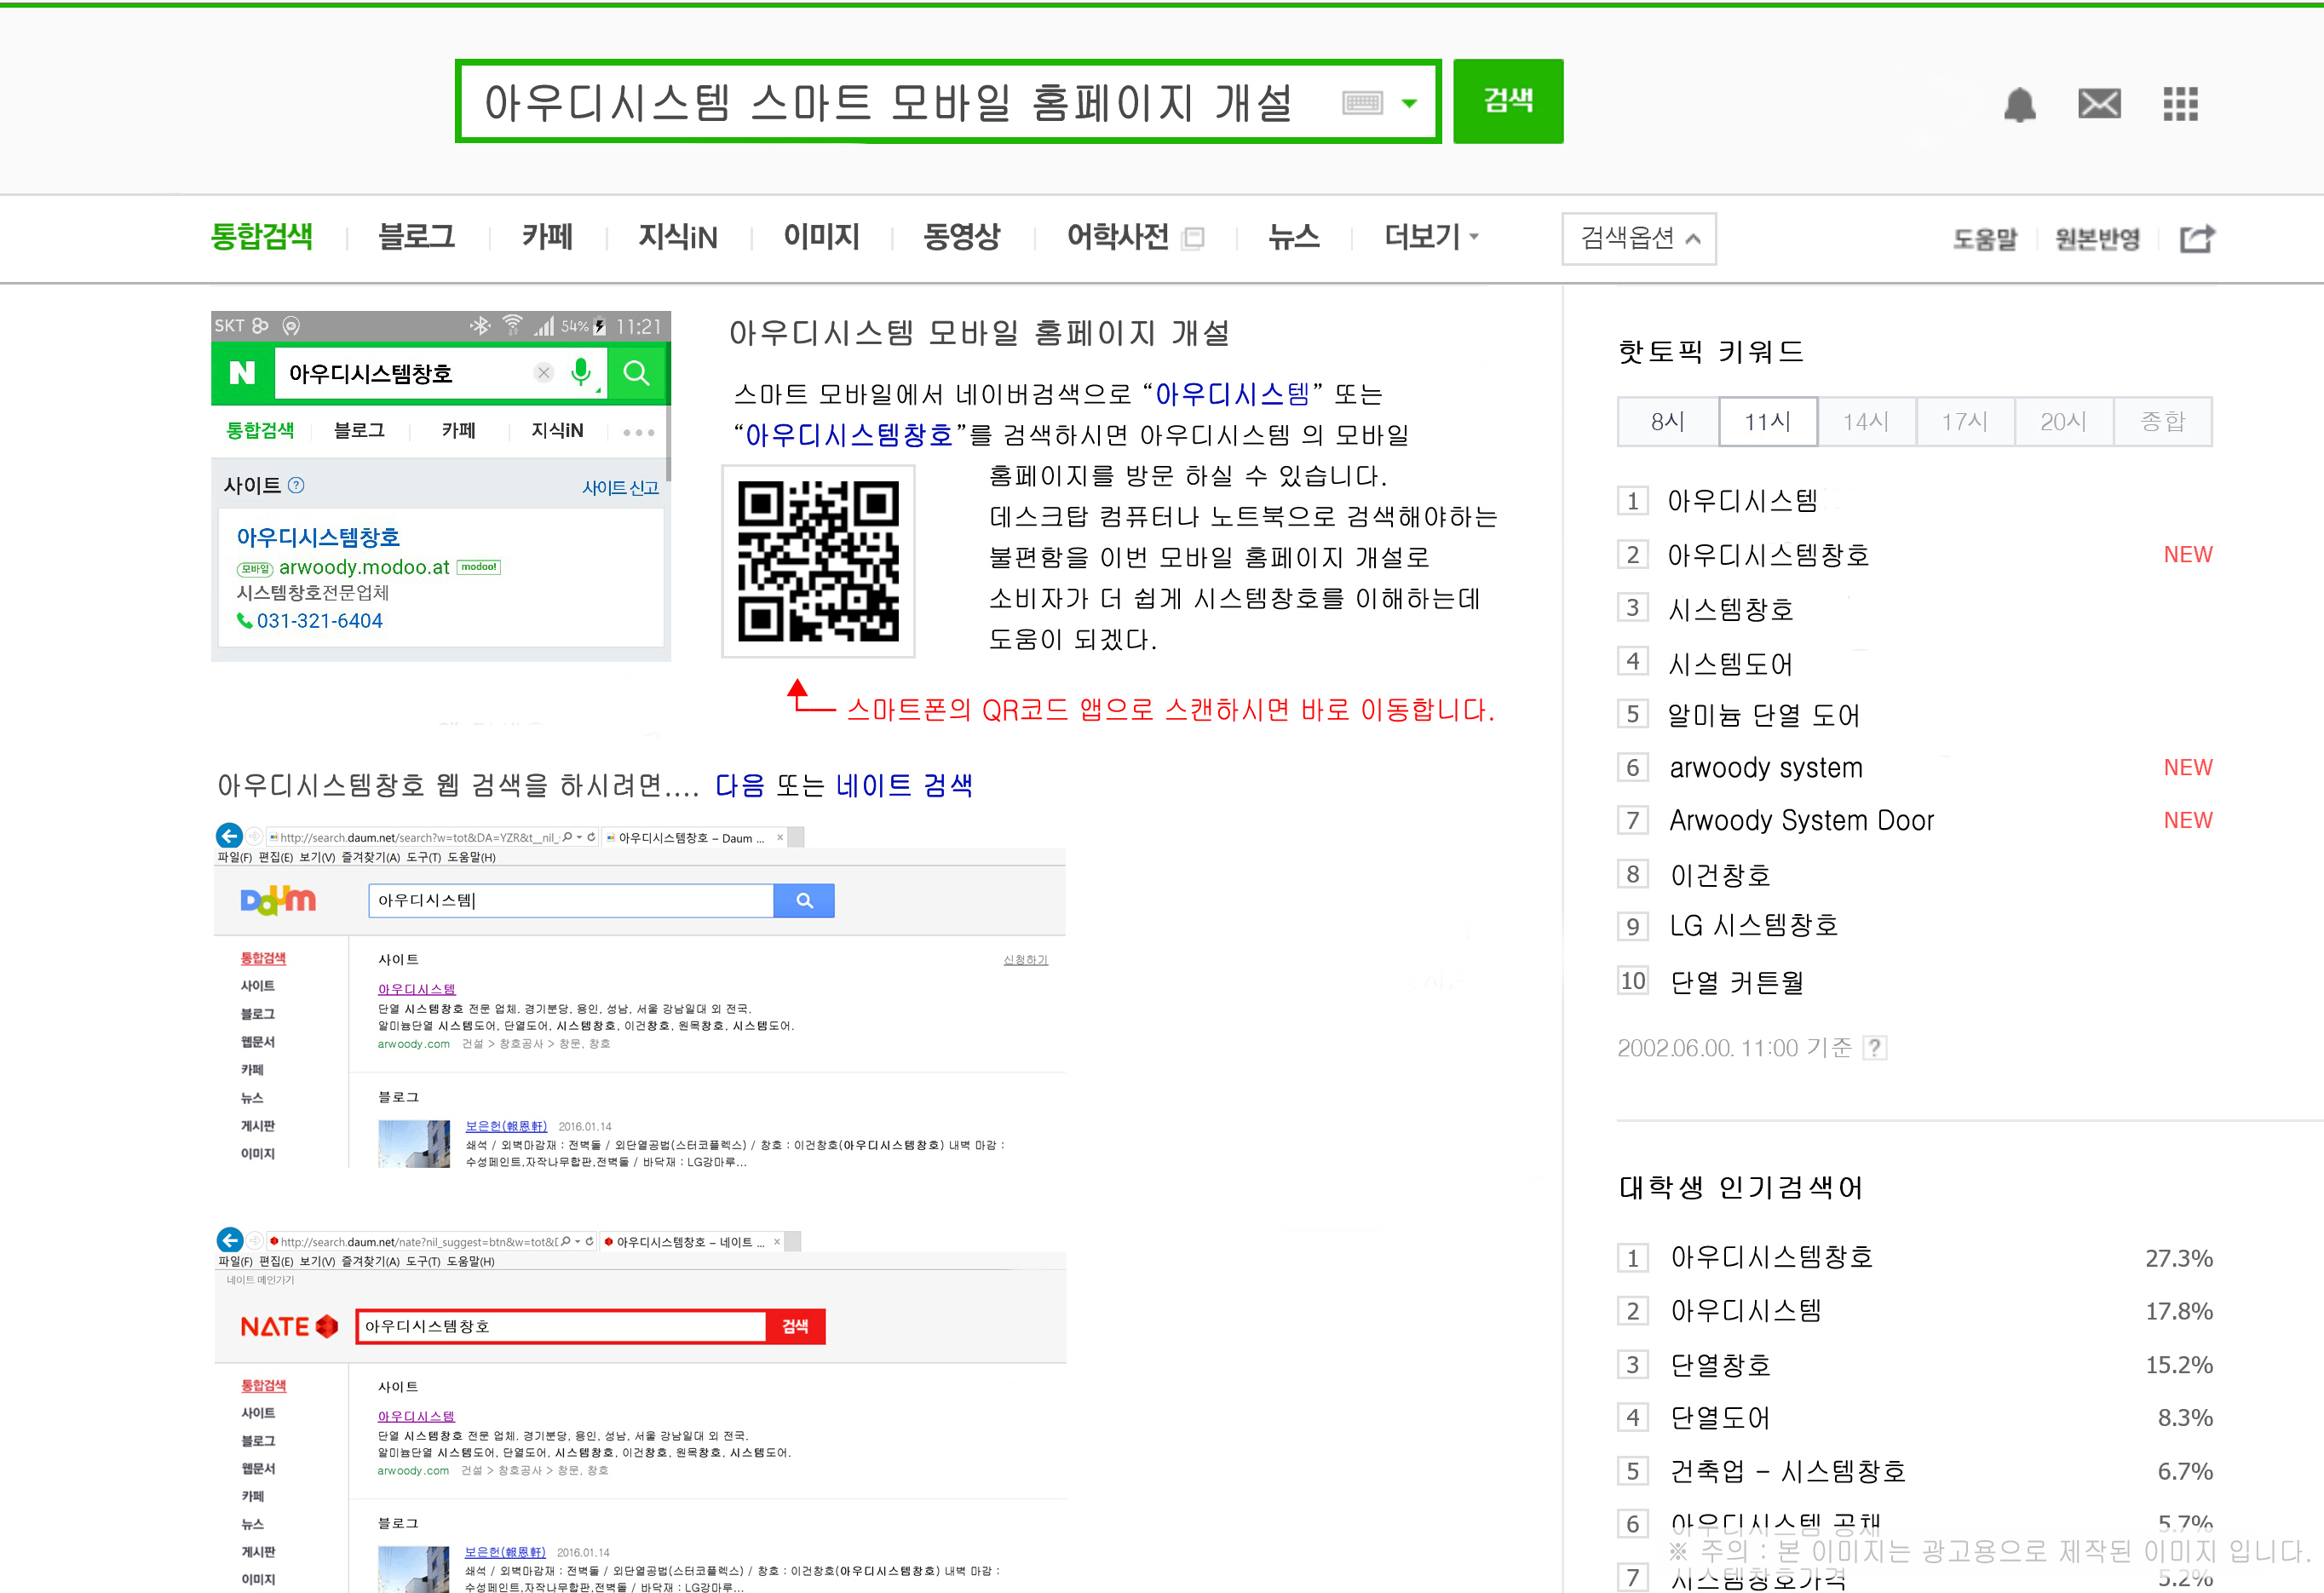Open 도구(T) menu in Nate browser
2324x1593 pixels.
click(x=423, y=1261)
